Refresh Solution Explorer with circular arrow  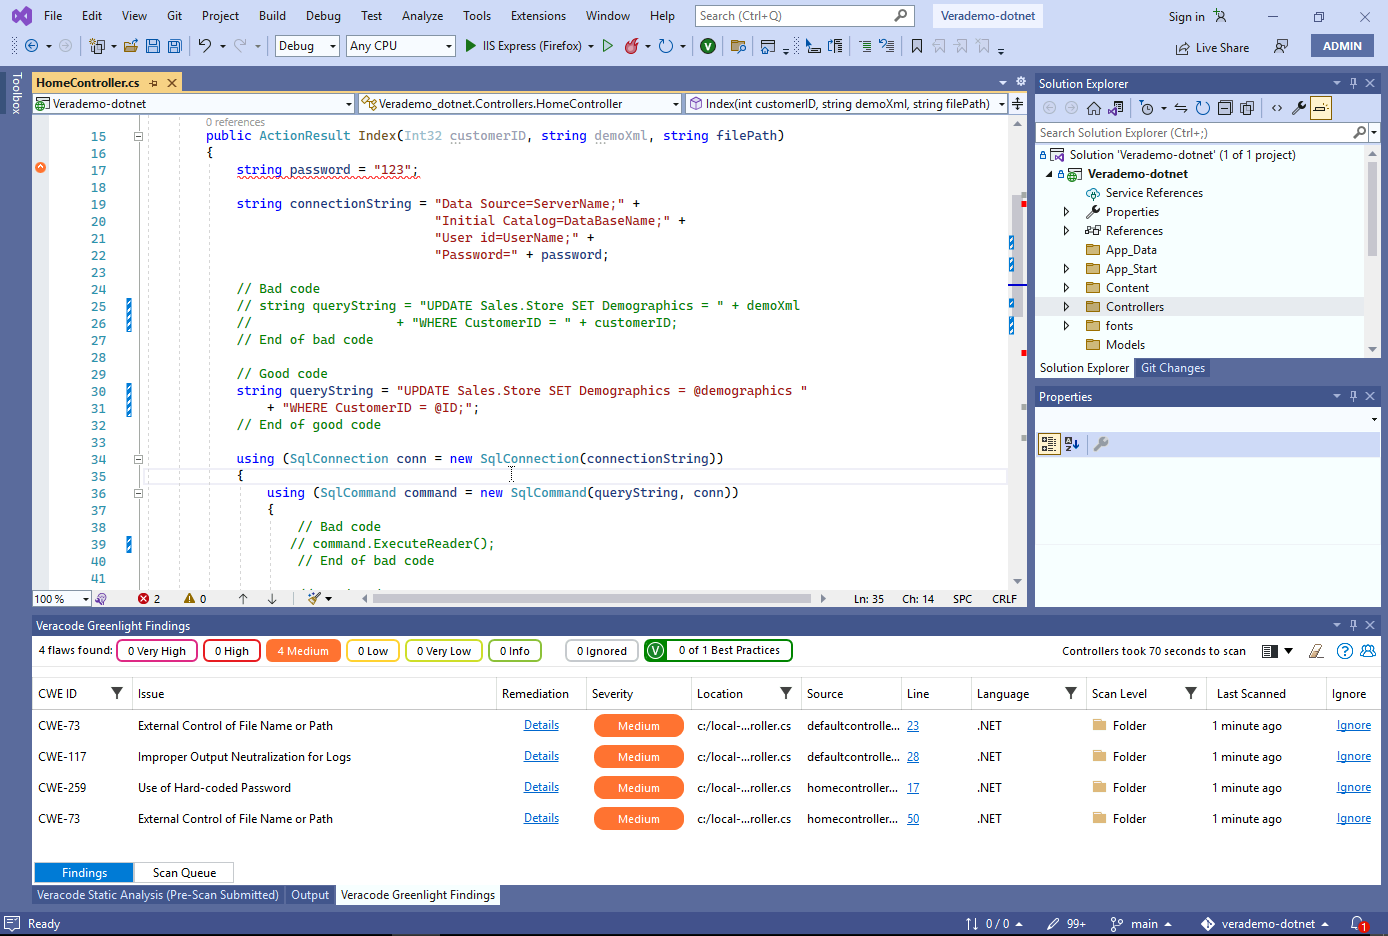pos(1203,108)
